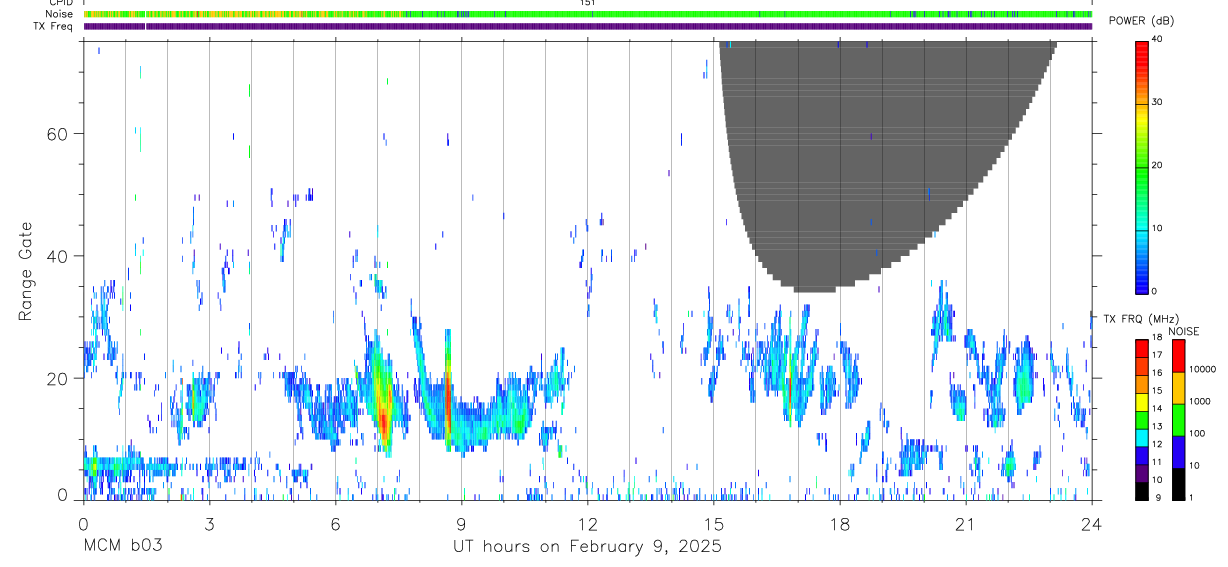Click the NOISE legend title

pos(1184,331)
